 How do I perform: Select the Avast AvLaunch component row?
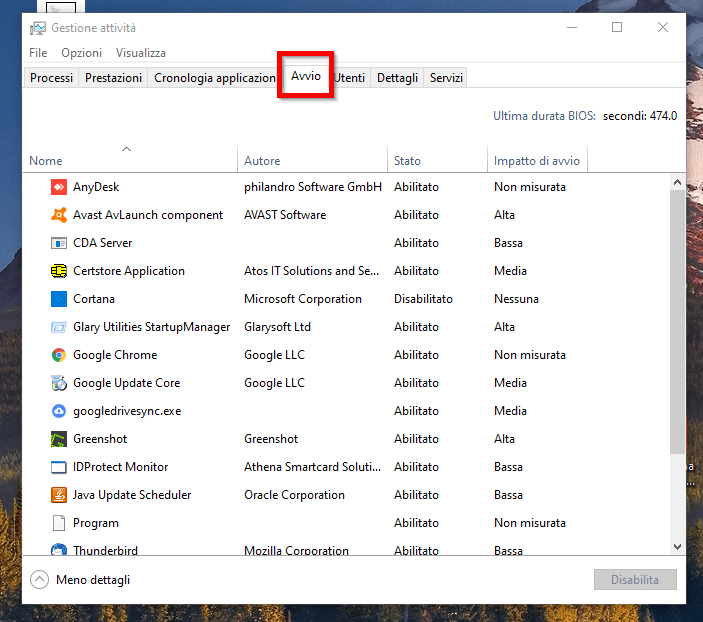tap(148, 215)
